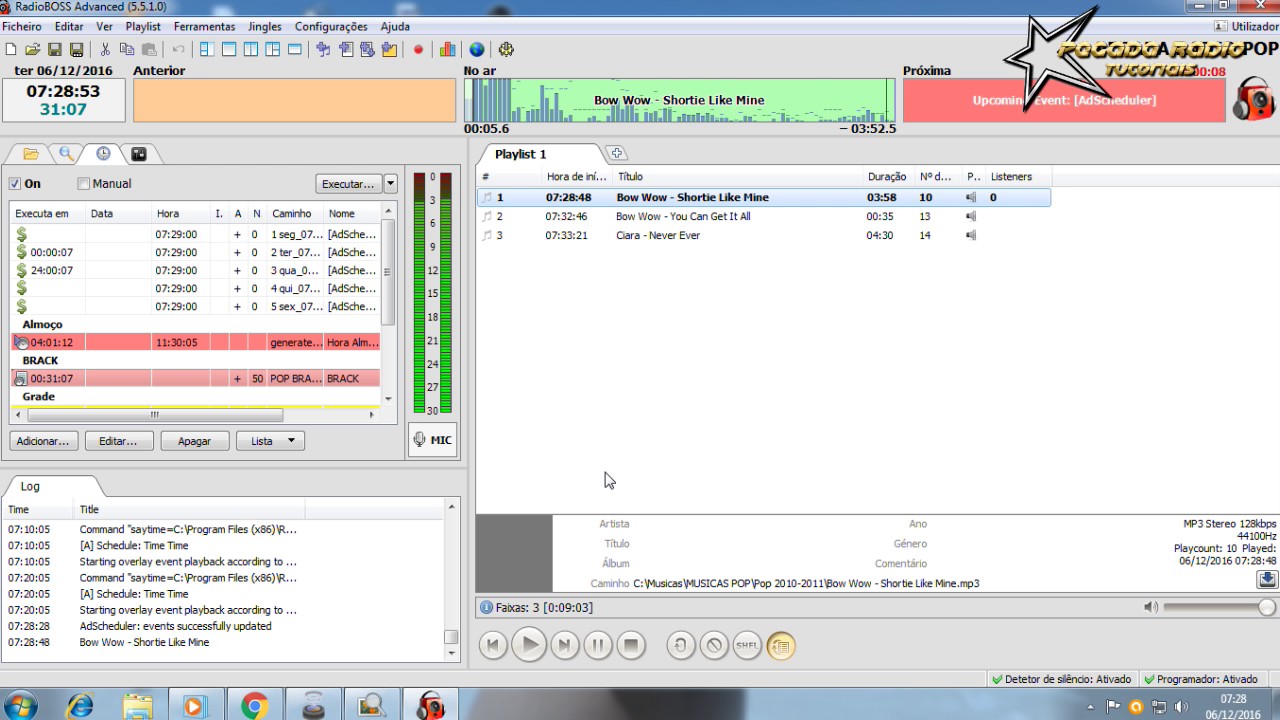Sort playlist by Duração column header

pos(888,177)
